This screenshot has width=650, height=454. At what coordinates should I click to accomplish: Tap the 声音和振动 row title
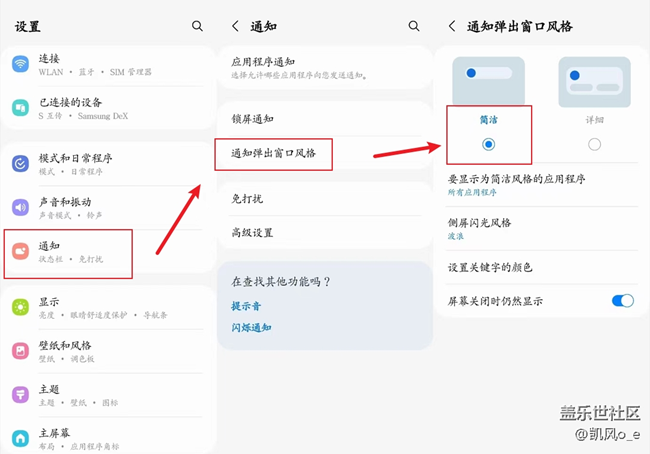pos(65,202)
